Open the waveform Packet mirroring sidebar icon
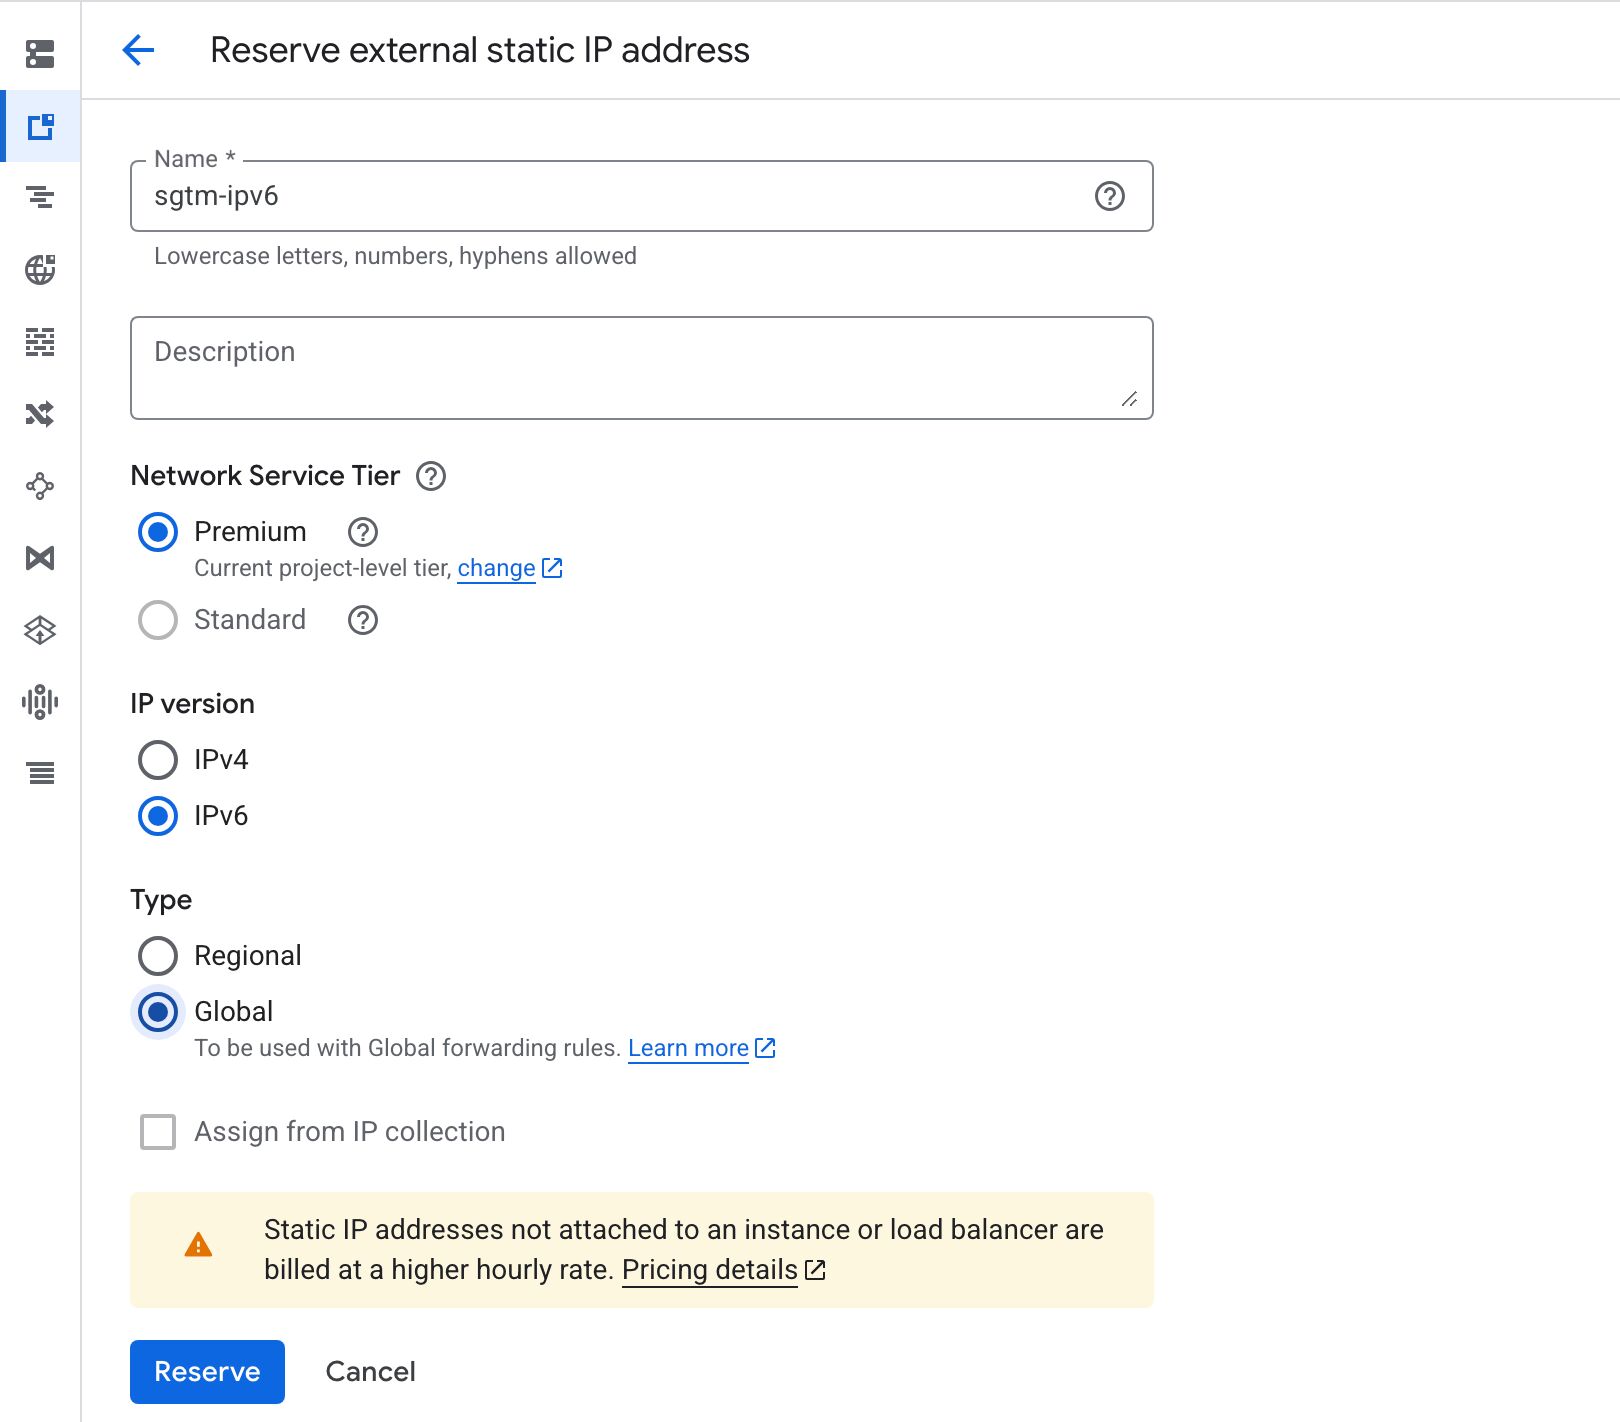This screenshot has width=1620, height=1422. [x=40, y=702]
